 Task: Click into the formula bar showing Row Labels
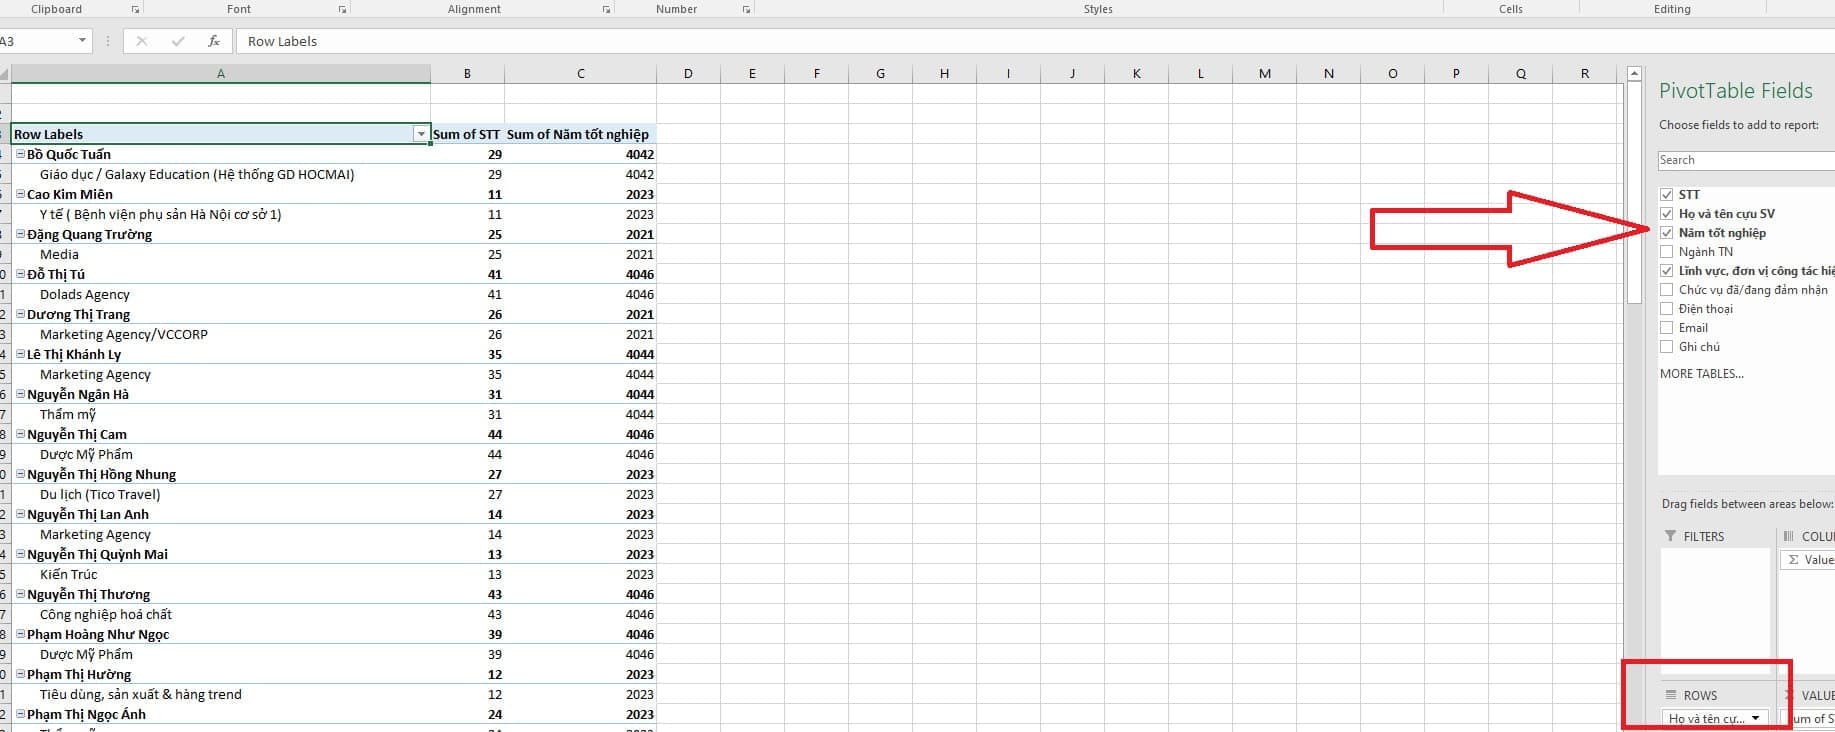[x=1035, y=41]
